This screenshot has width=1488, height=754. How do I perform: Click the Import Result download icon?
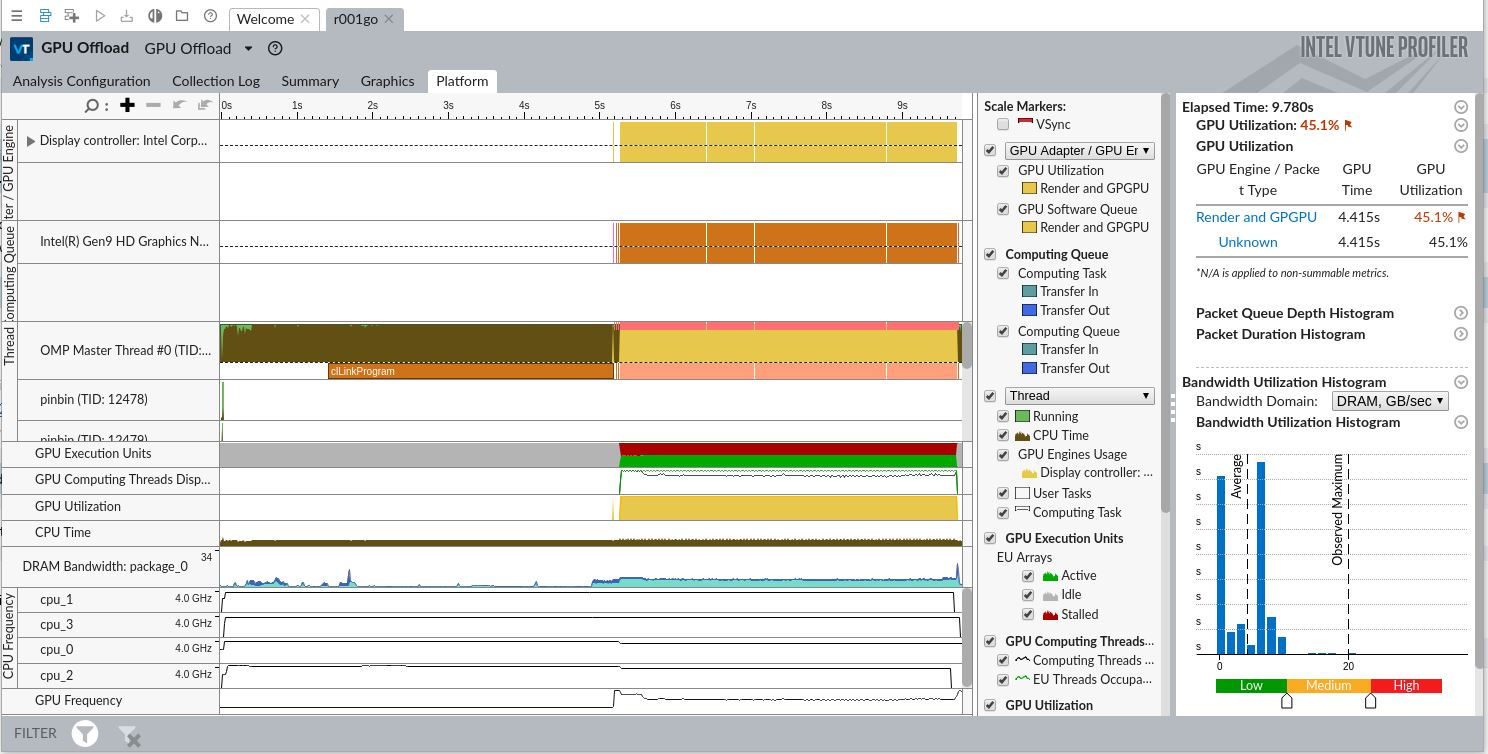pyautogui.click(x=127, y=17)
